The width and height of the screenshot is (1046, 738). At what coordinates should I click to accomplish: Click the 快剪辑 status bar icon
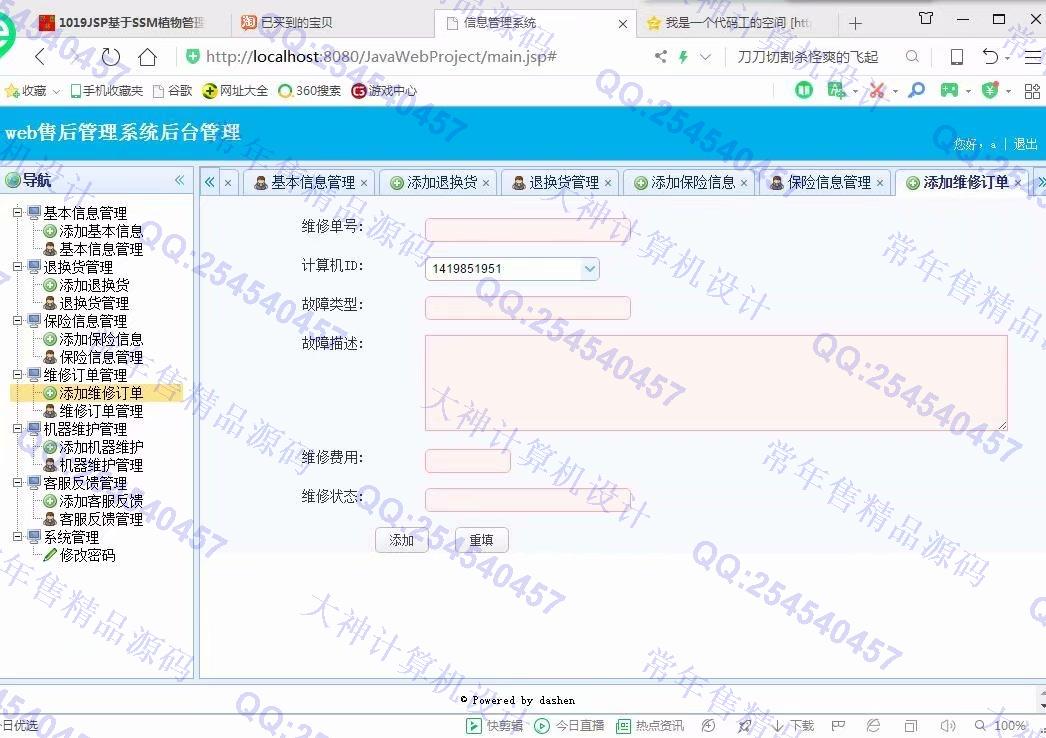pyautogui.click(x=494, y=725)
